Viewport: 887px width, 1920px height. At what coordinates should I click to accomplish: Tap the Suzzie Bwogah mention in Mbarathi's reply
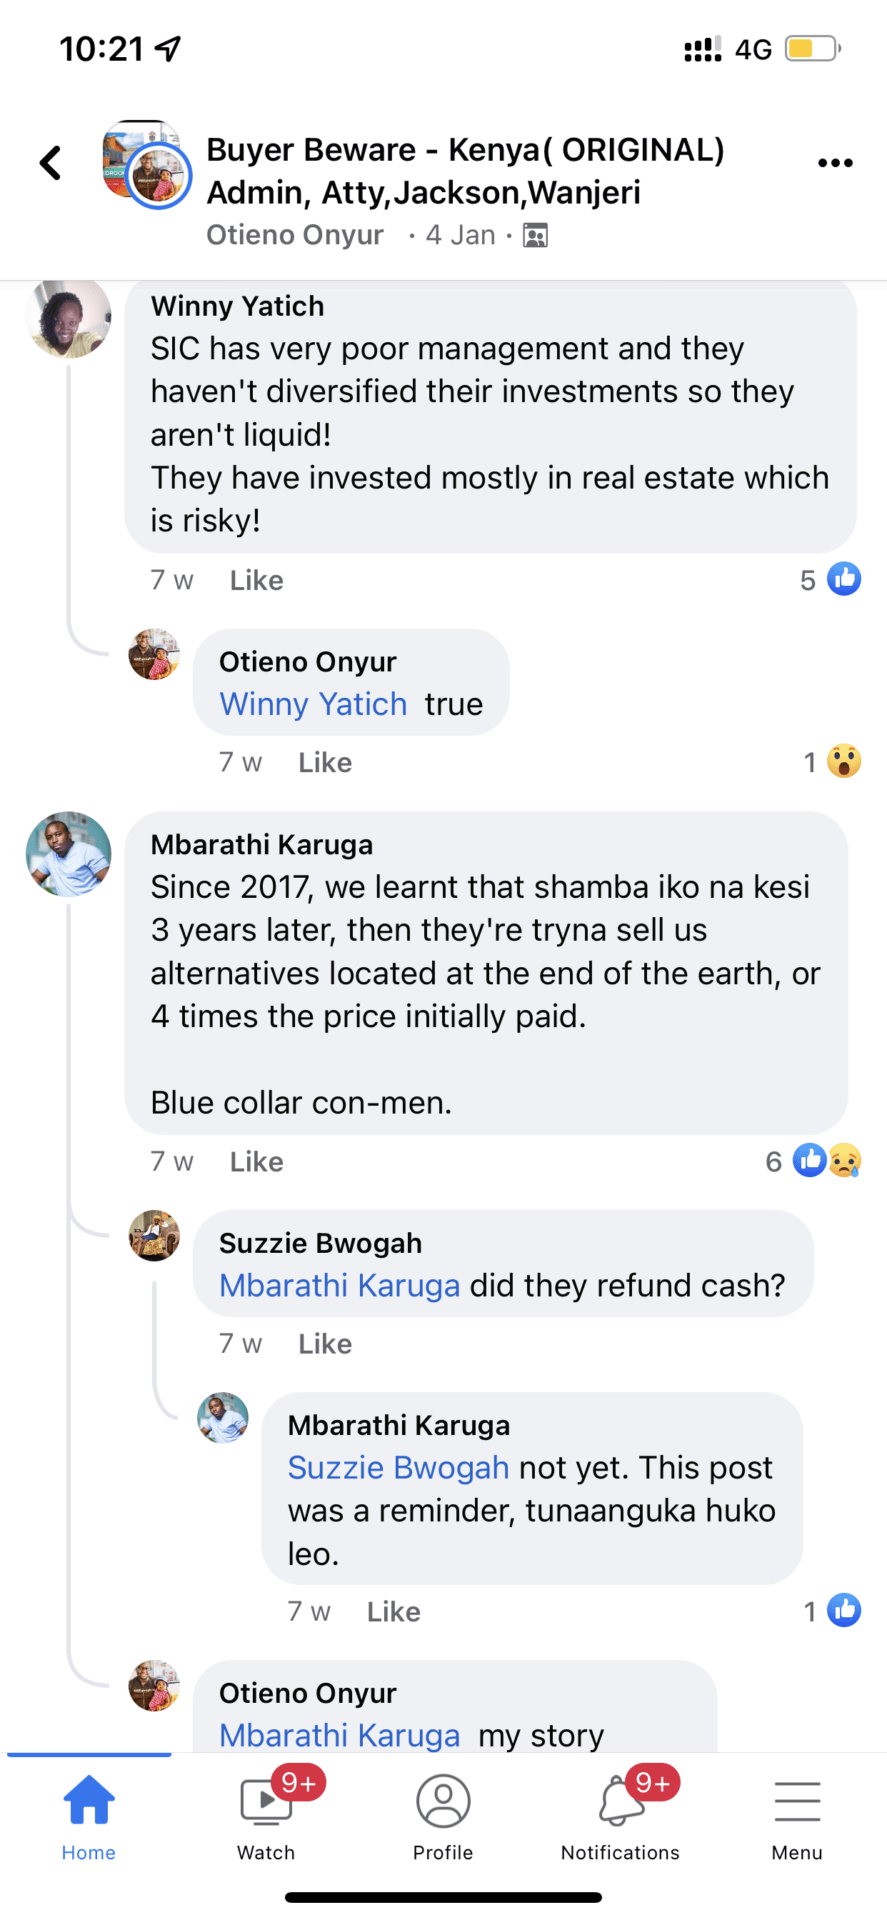pyautogui.click(x=398, y=1468)
